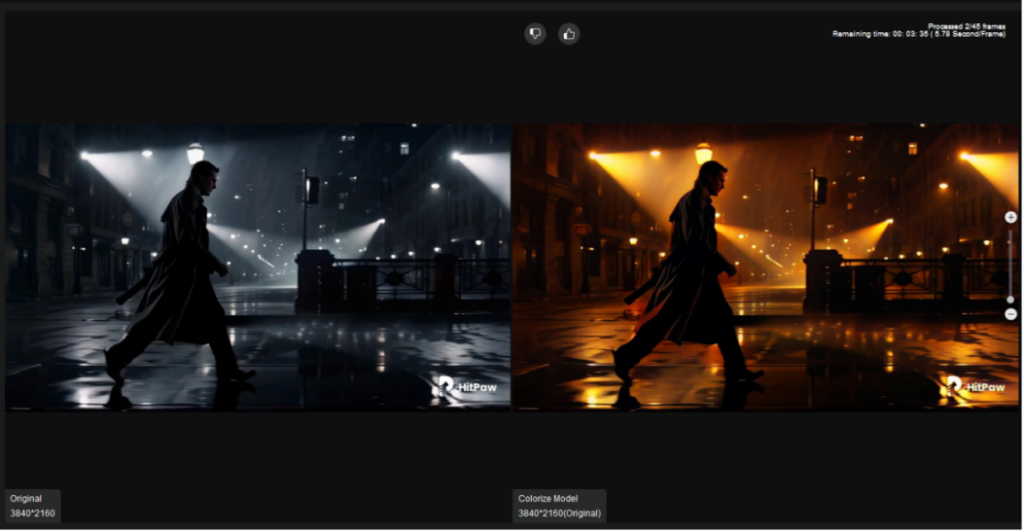1024x532 pixels.
Task: Zoom out with the minus icon
Action: [1010, 314]
